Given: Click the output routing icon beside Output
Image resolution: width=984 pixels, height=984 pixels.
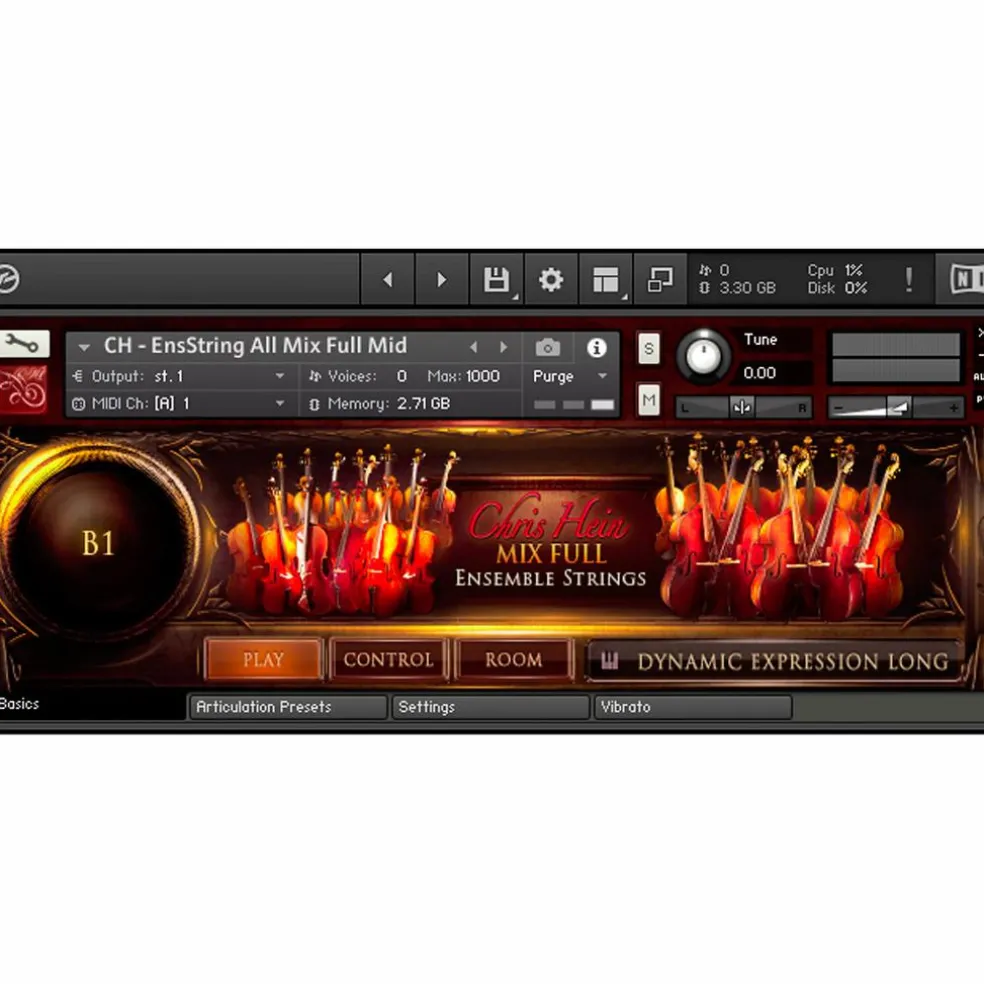Looking at the screenshot, I should [78, 376].
